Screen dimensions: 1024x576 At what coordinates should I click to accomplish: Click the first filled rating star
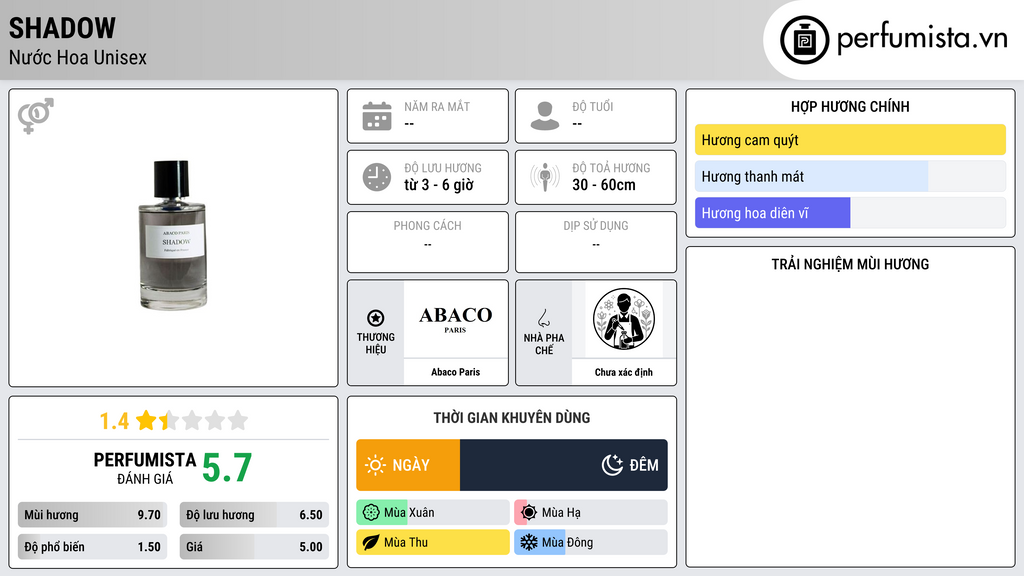click(x=146, y=420)
